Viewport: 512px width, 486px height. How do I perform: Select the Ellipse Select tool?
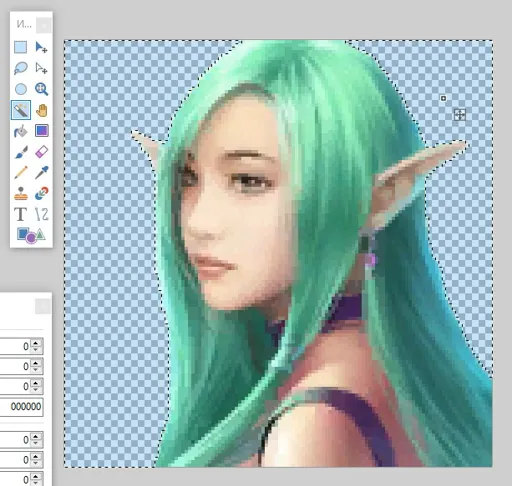pos(21,89)
